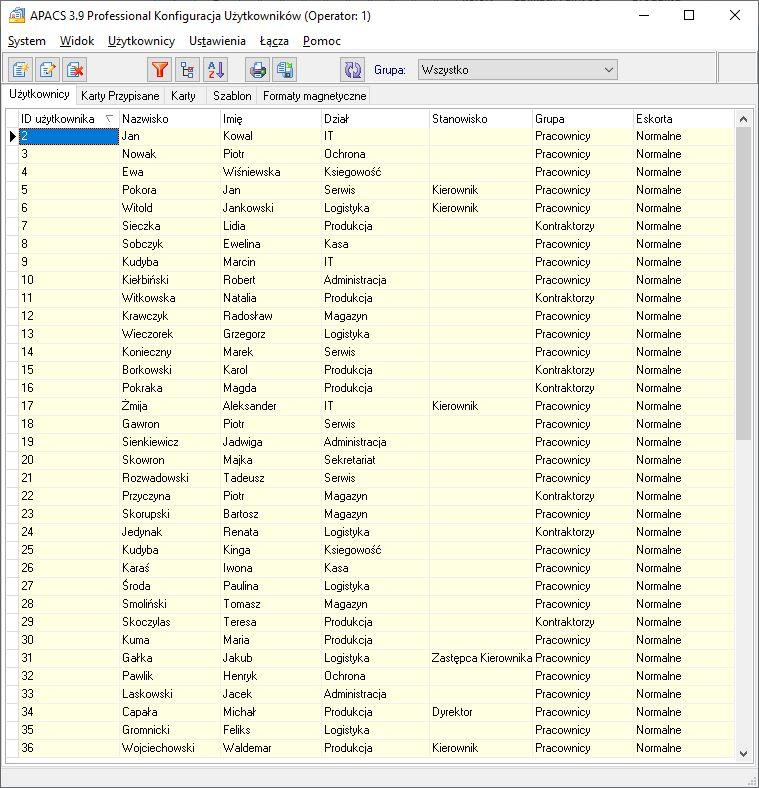759x788 pixels.
Task: Select the surname Karaś
Action: click(136, 568)
